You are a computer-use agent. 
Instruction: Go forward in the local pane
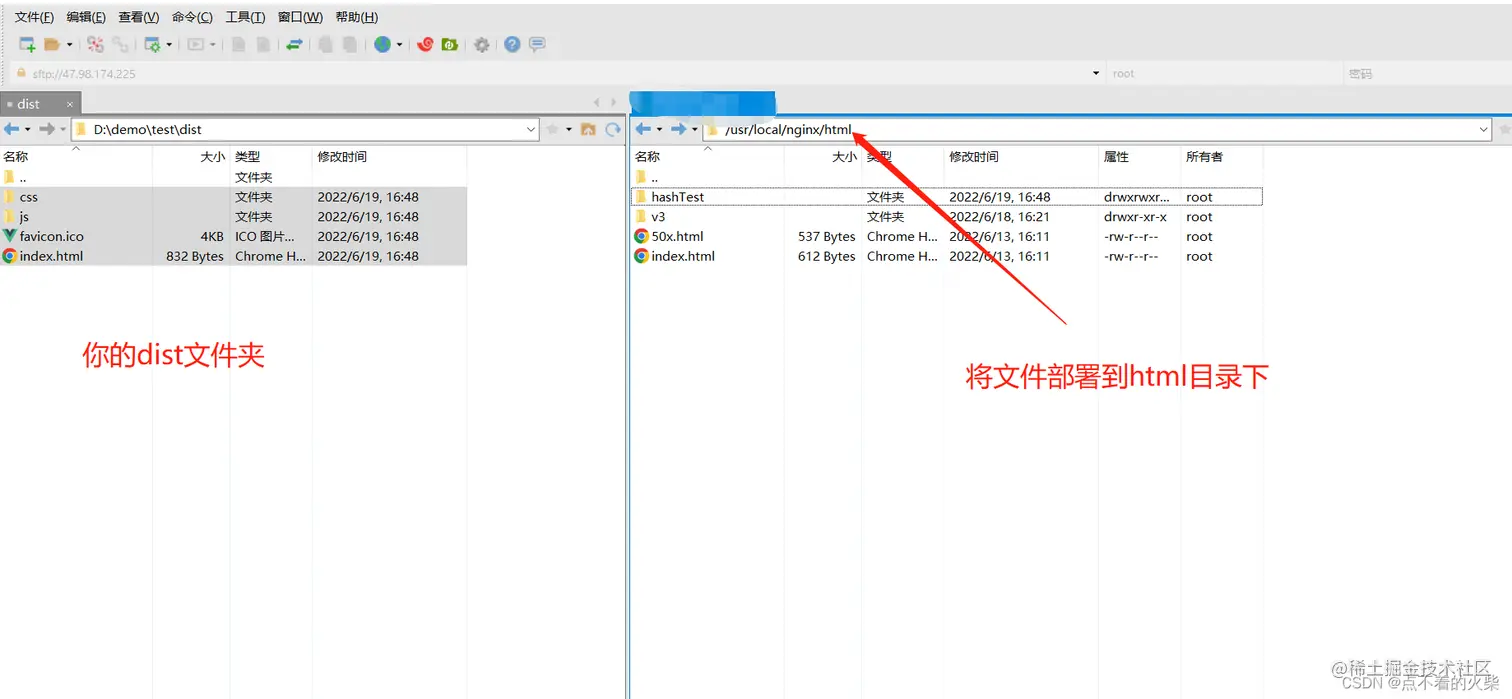pyautogui.click(x=46, y=129)
